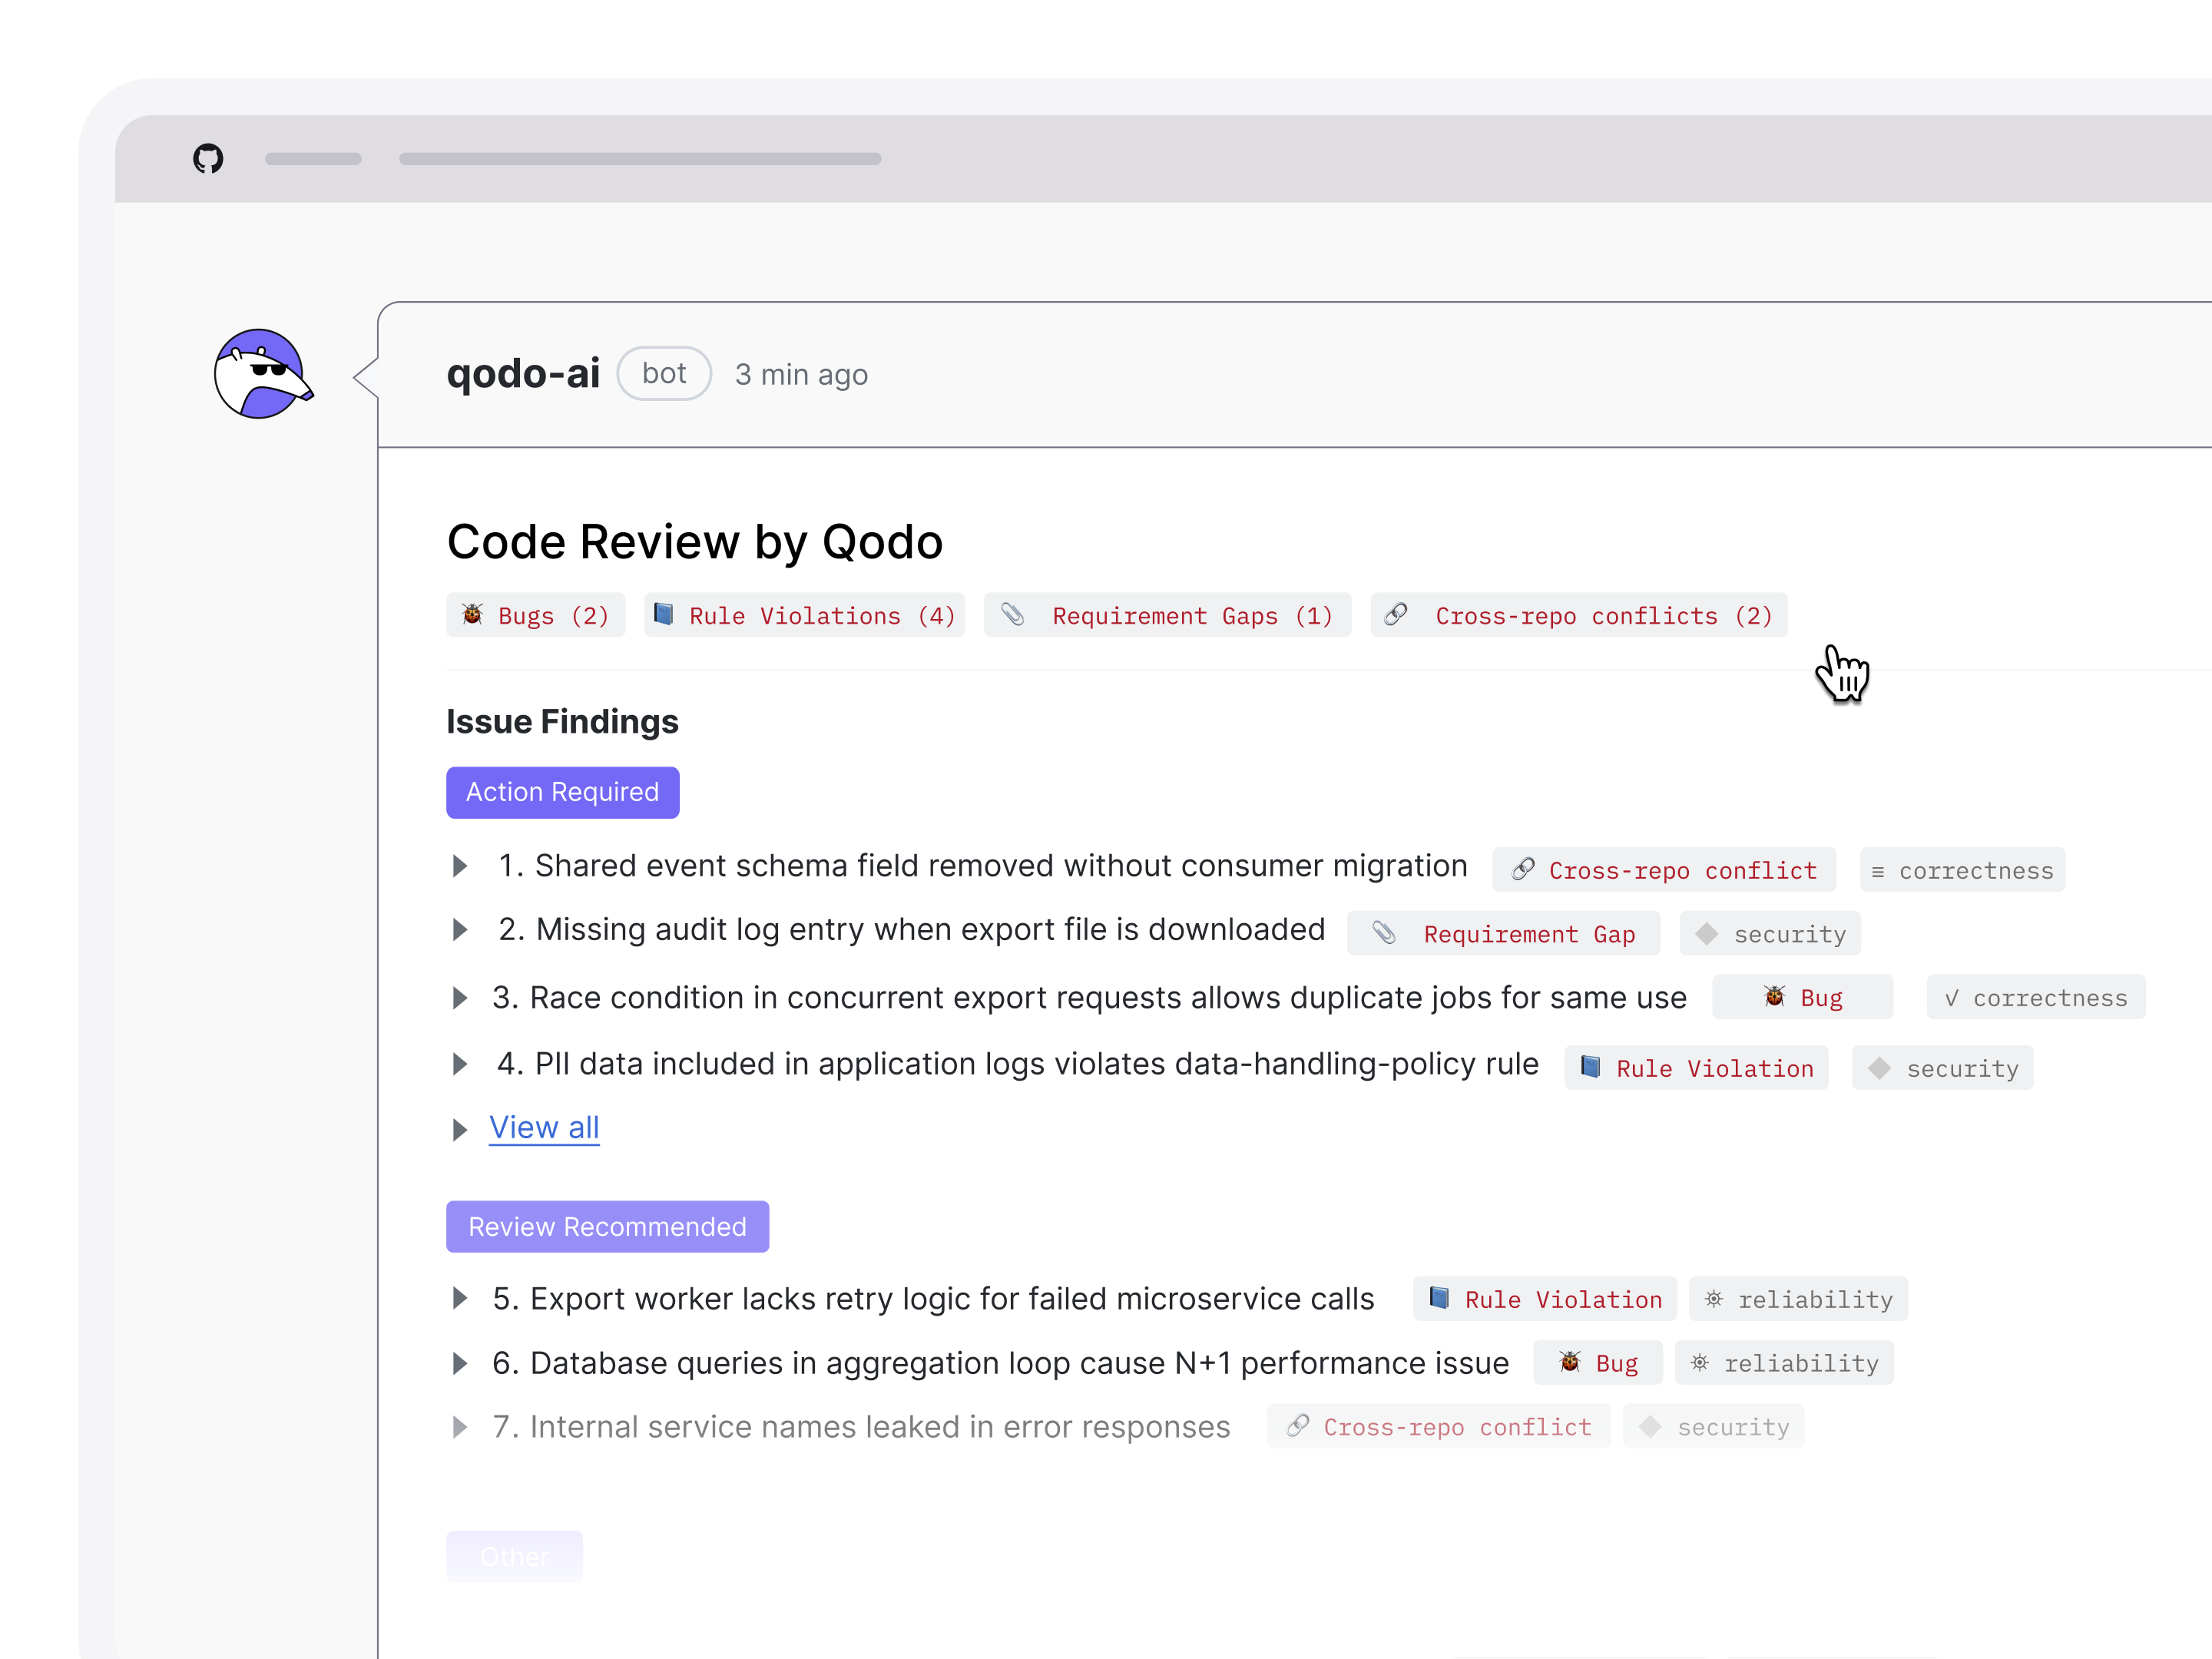Screen dimensions: 2212x1659
Task: Open the qodo-ai avatar image
Action: click(x=263, y=374)
